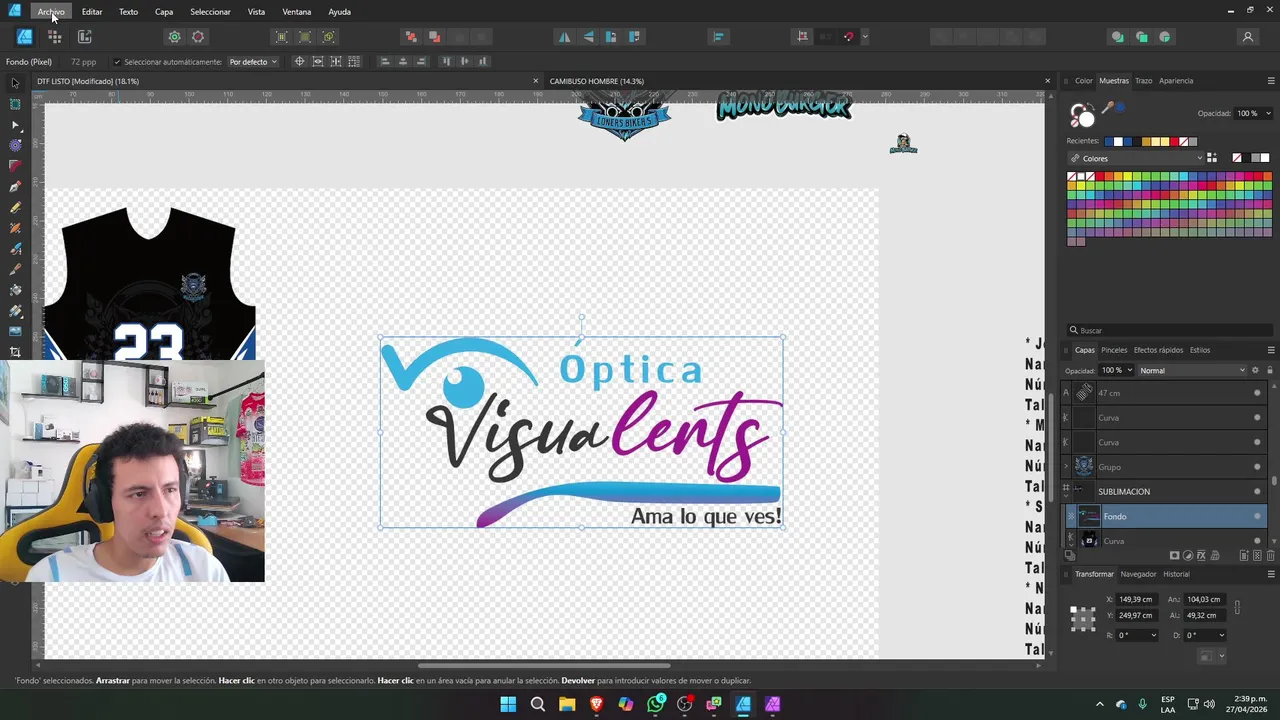Click the transform origin crosshair icon
1280x720 pixels.
[298, 62]
